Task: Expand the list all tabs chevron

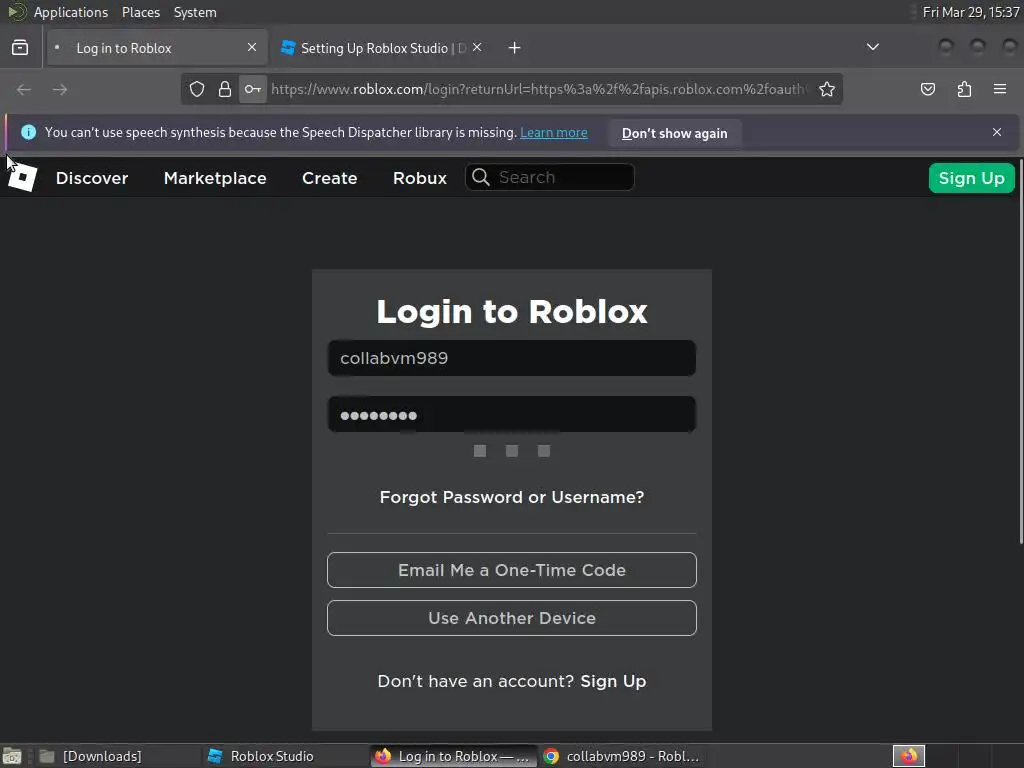Action: (872, 47)
